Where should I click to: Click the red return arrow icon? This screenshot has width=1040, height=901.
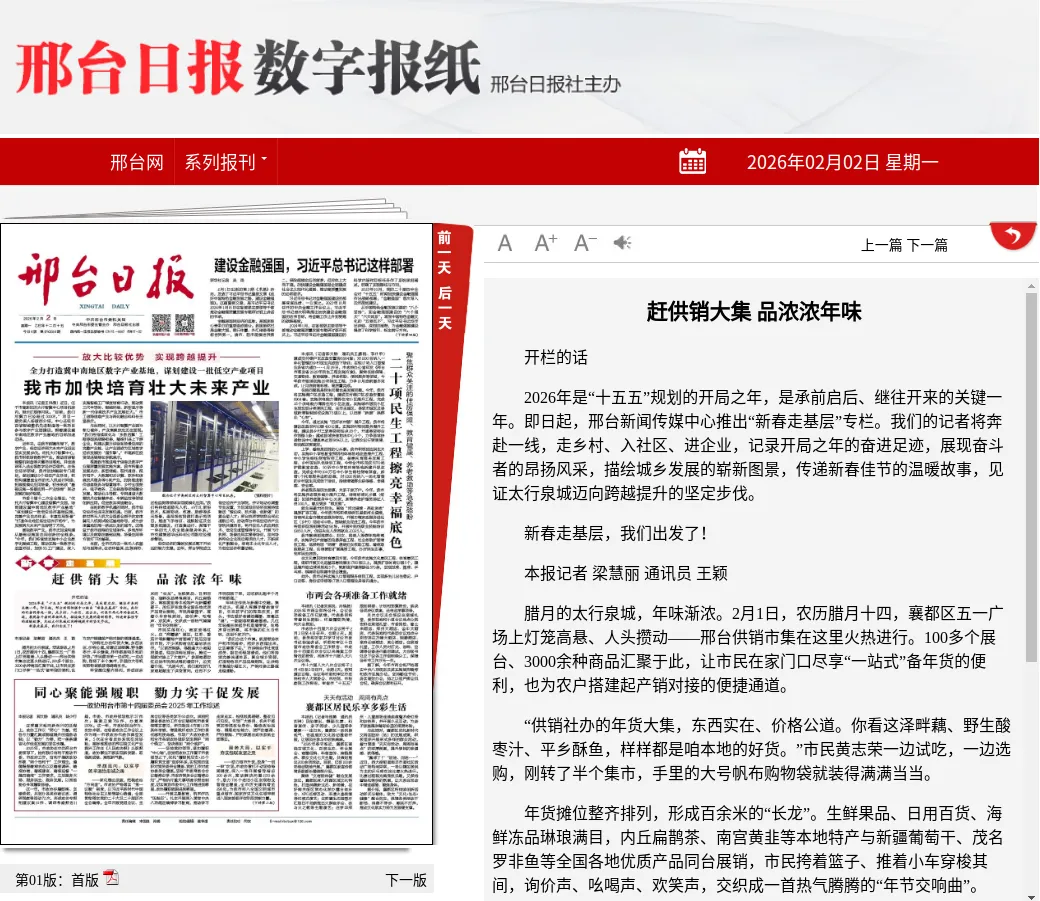coord(1013,236)
